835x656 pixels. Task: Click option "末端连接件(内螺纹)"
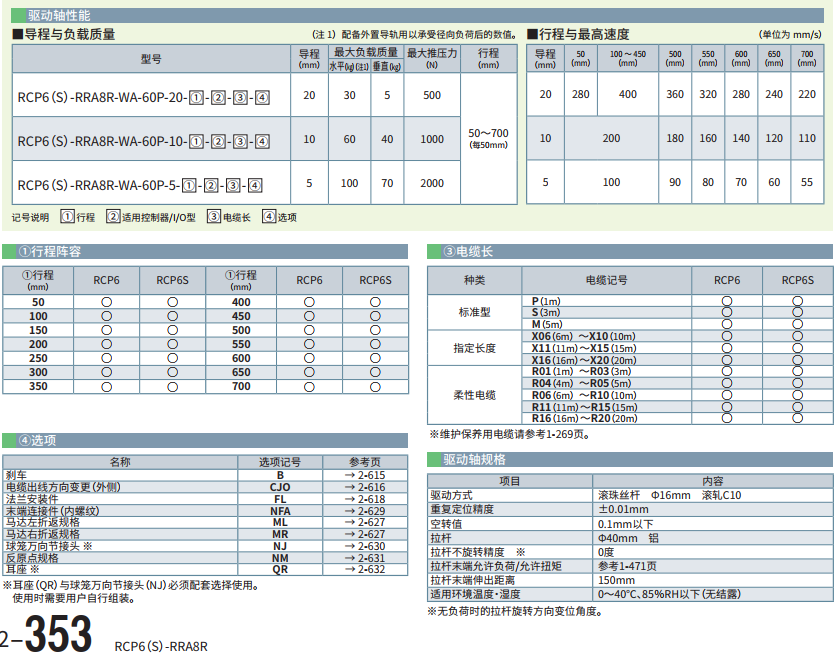point(52,511)
